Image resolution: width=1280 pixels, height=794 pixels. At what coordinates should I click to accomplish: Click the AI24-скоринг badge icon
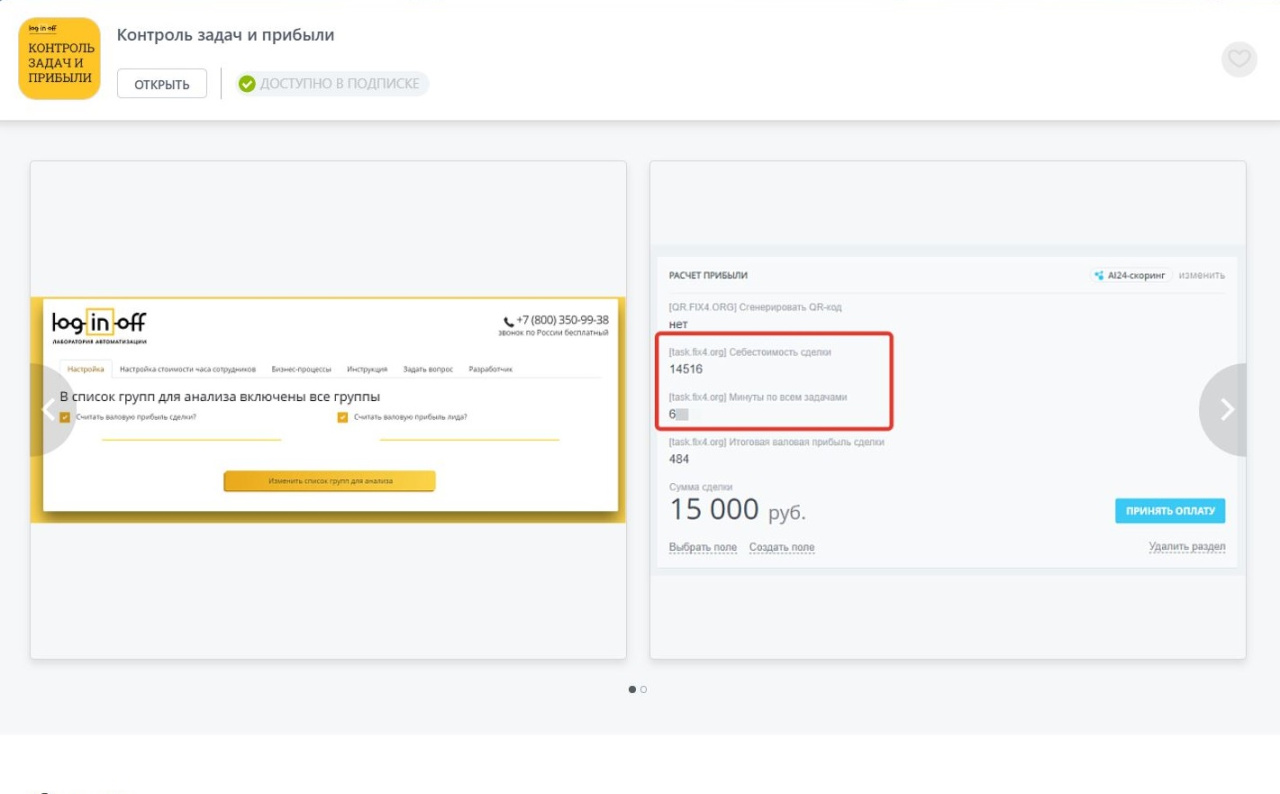pos(1100,275)
